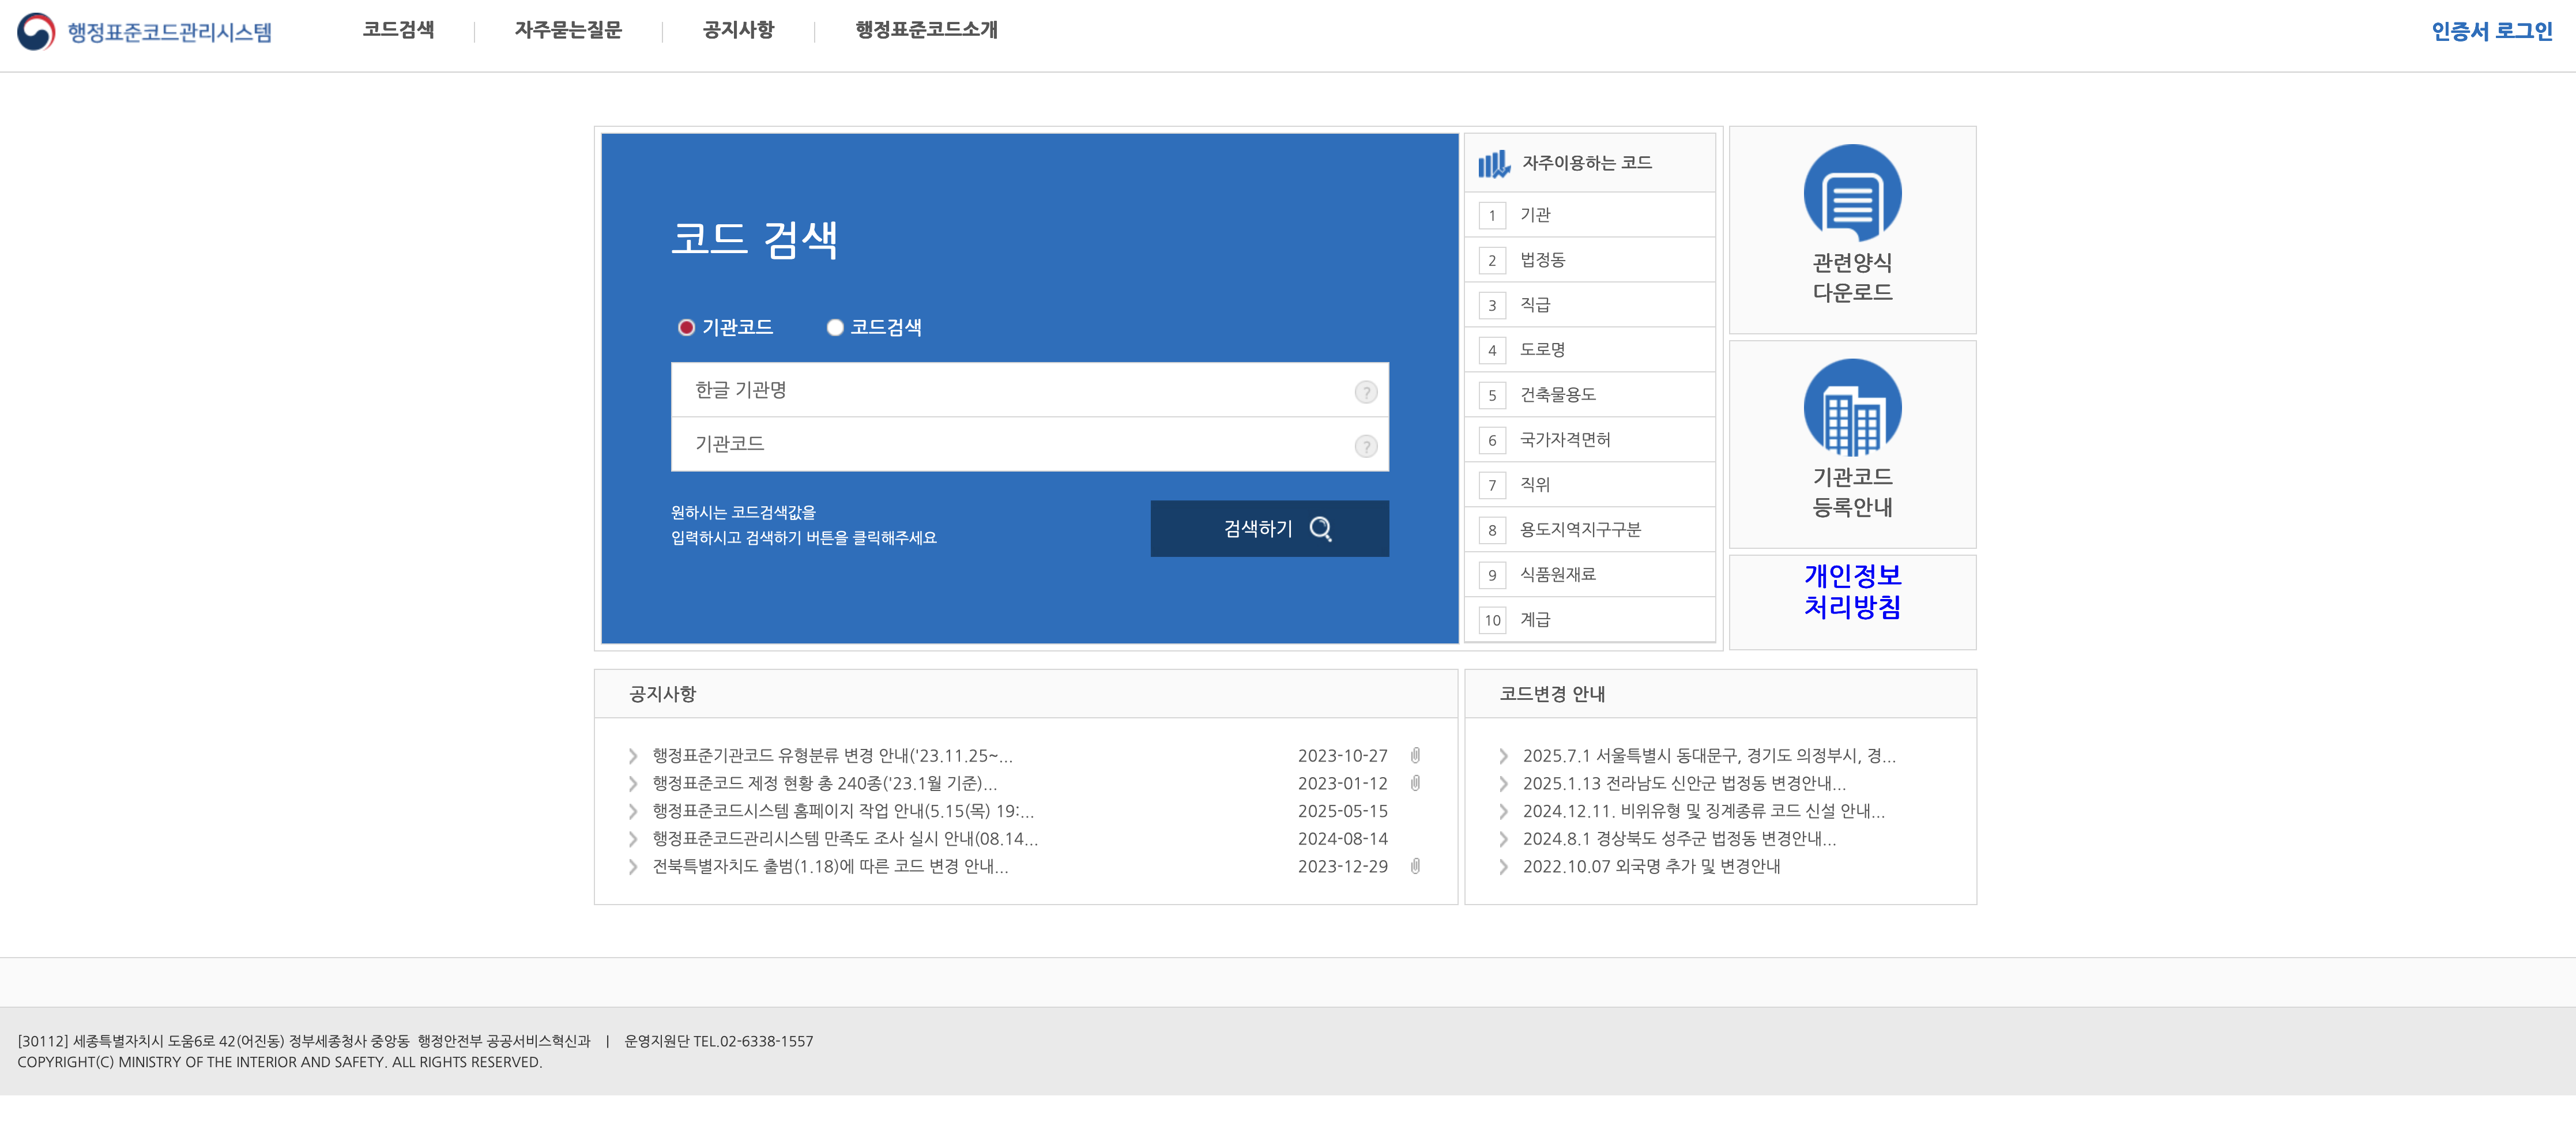Screen dimensions: 2576x1130
Task: Open the 자주묻는질문 menu
Action: click(x=570, y=31)
